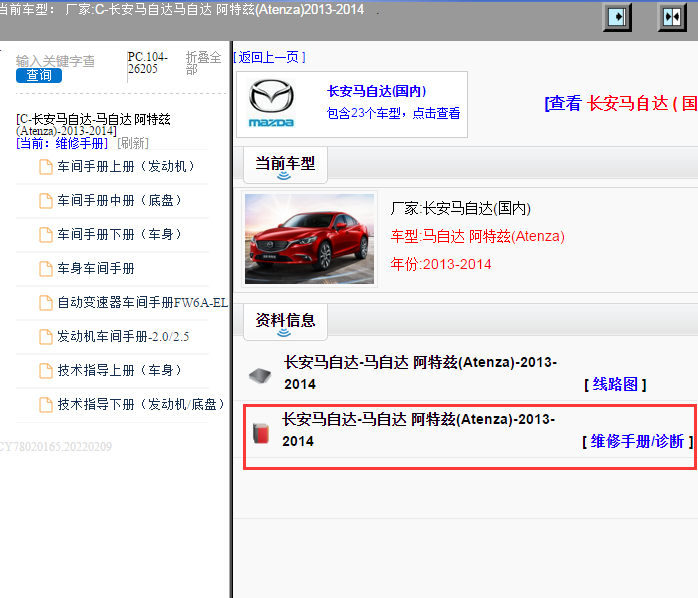Open 自动变速器车间手册FW6A-EL document
The image size is (698, 598).
pyautogui.click(x=142, y=302)
